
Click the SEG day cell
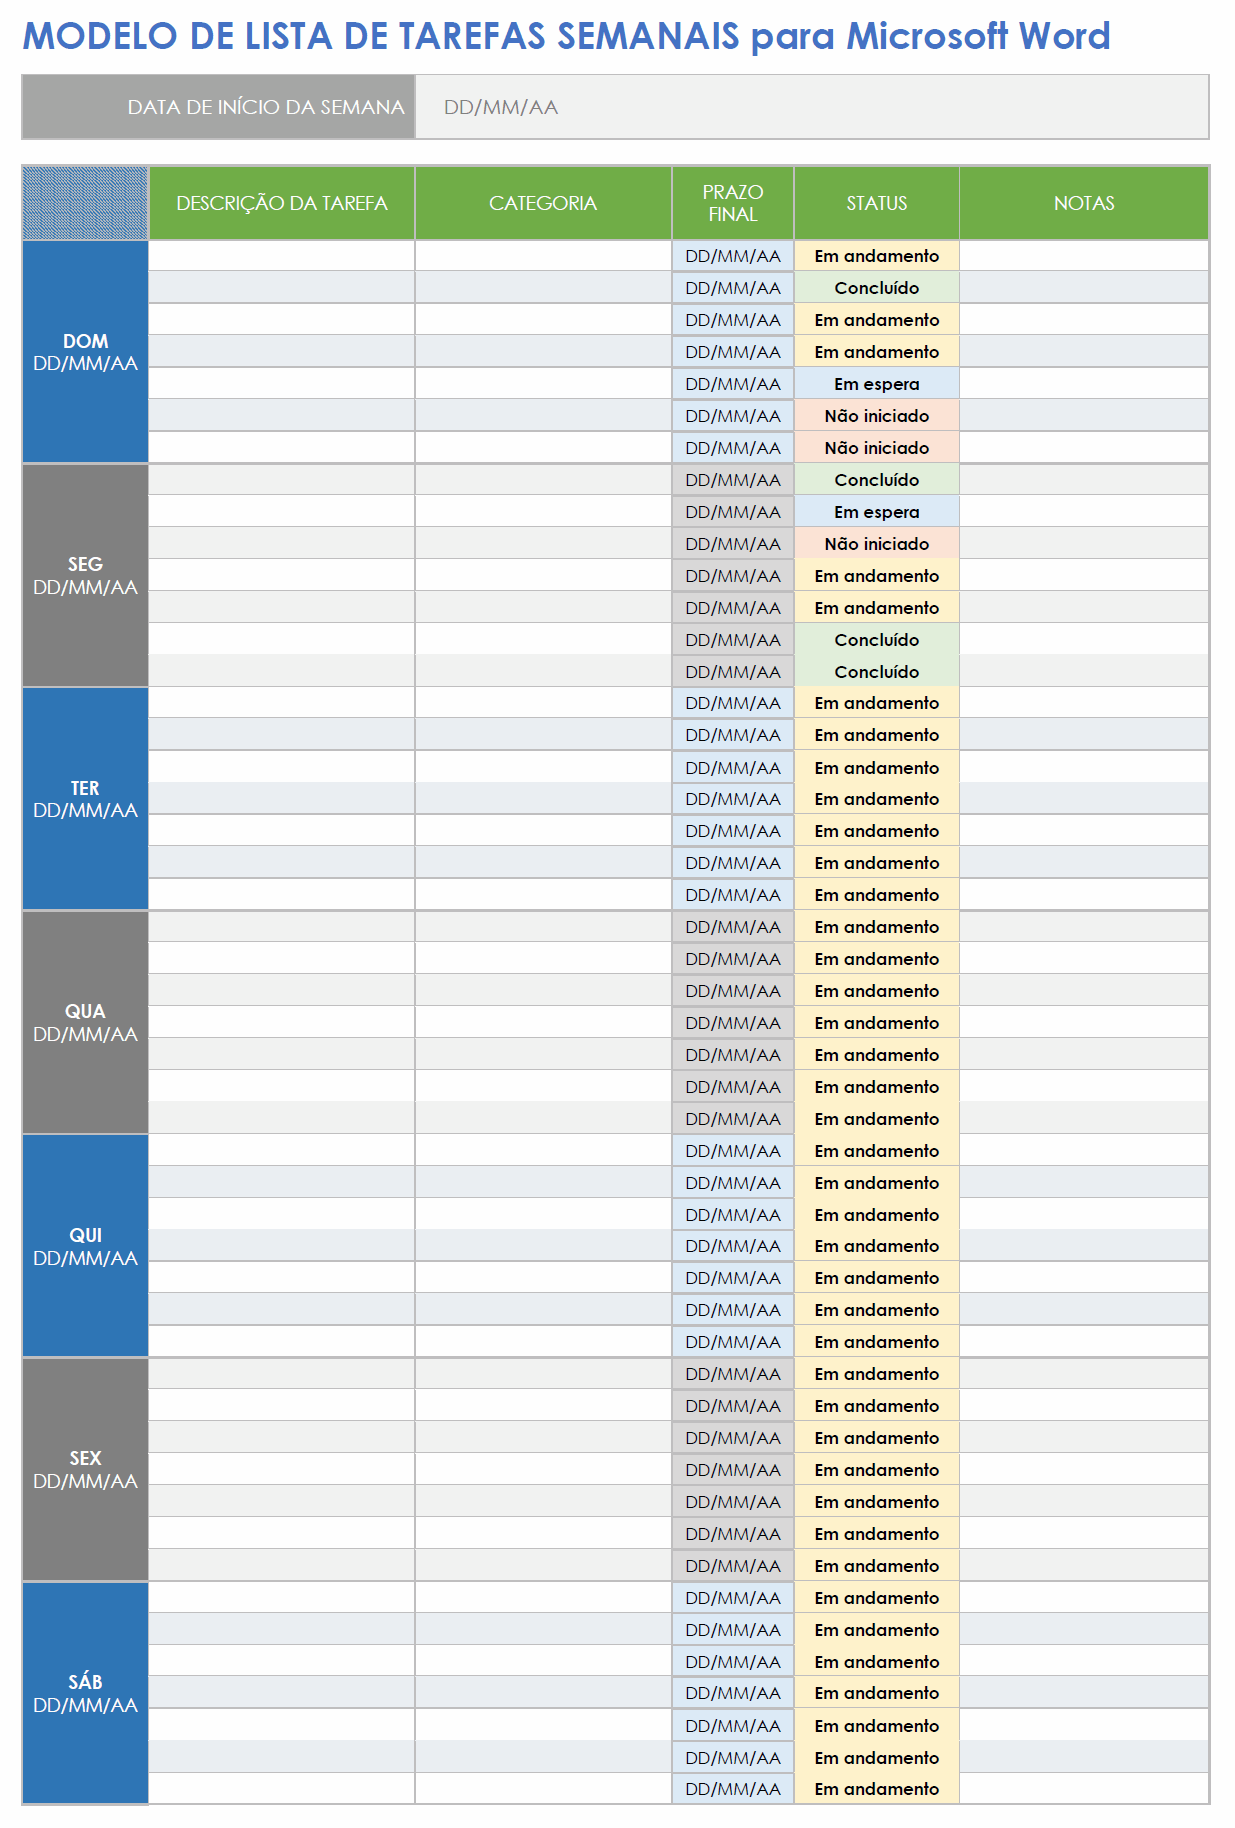[x=85, y=575]
